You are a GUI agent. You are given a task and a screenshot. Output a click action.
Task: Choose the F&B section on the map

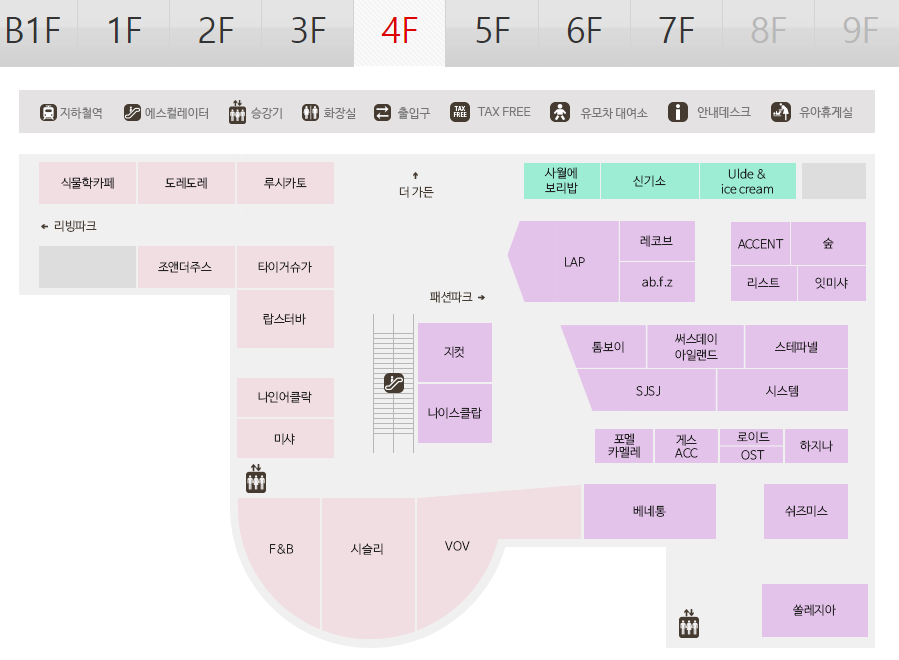pyautogui.click(x=281, y=549)
